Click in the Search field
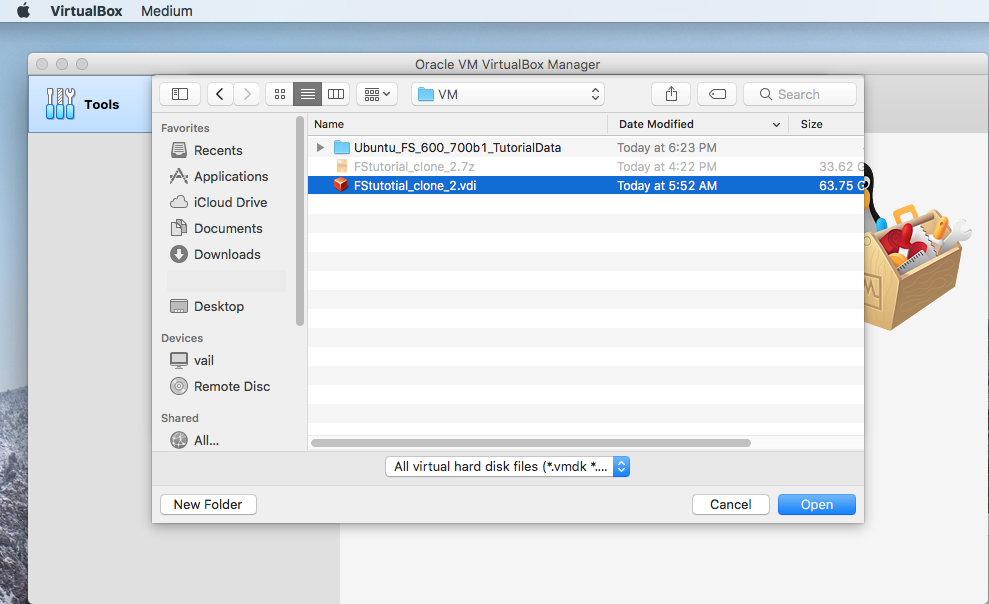The image size is (989, 604). [x=800, y=94]
